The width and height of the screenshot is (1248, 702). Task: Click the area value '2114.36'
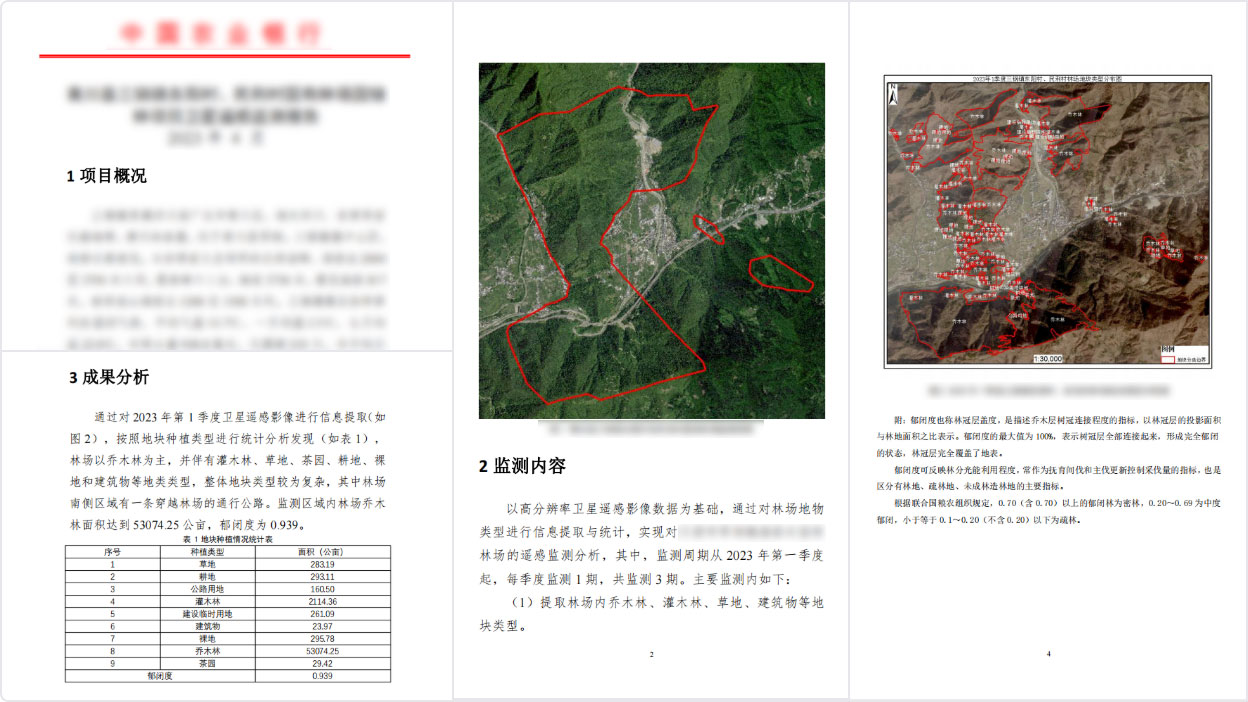(324, 601)
